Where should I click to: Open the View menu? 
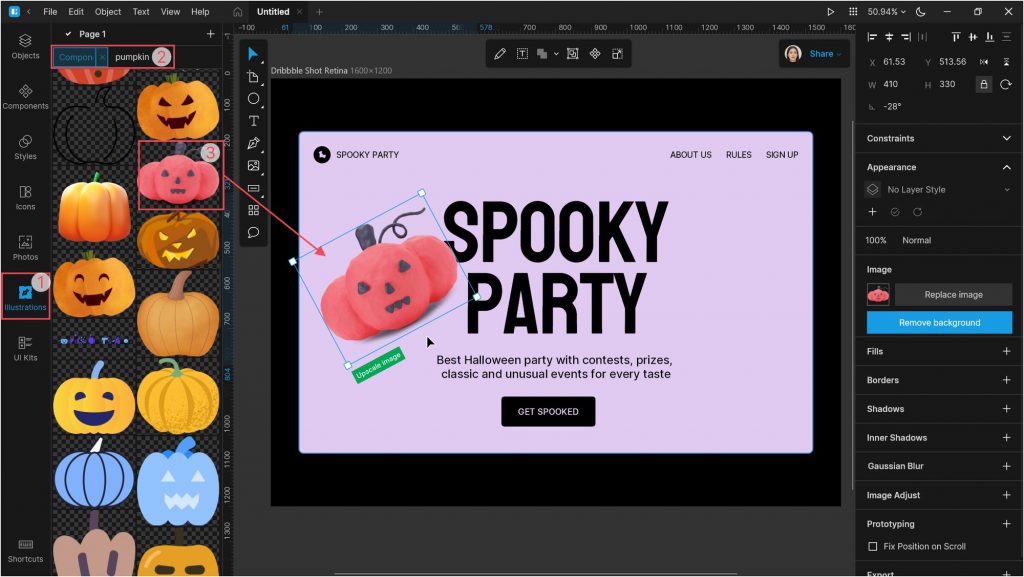[170, 12]
